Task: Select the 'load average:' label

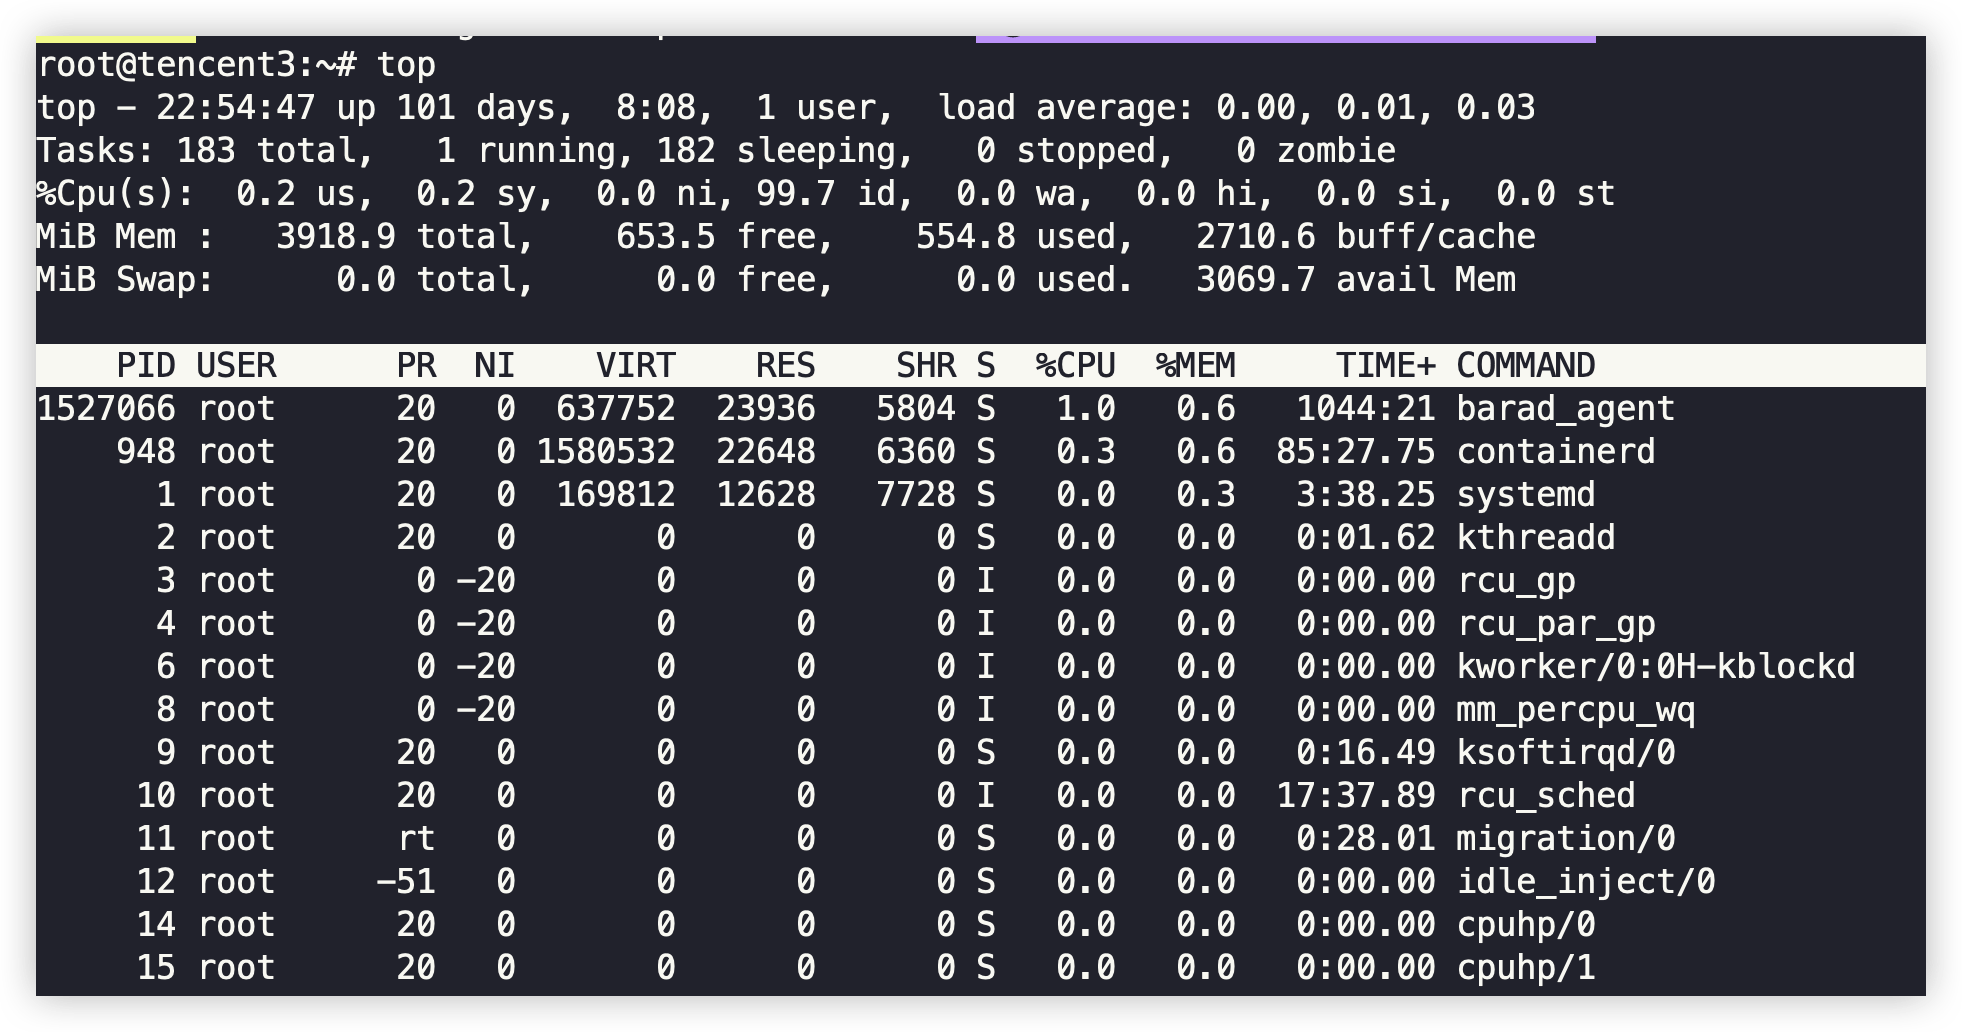Action: [1066, 108]
